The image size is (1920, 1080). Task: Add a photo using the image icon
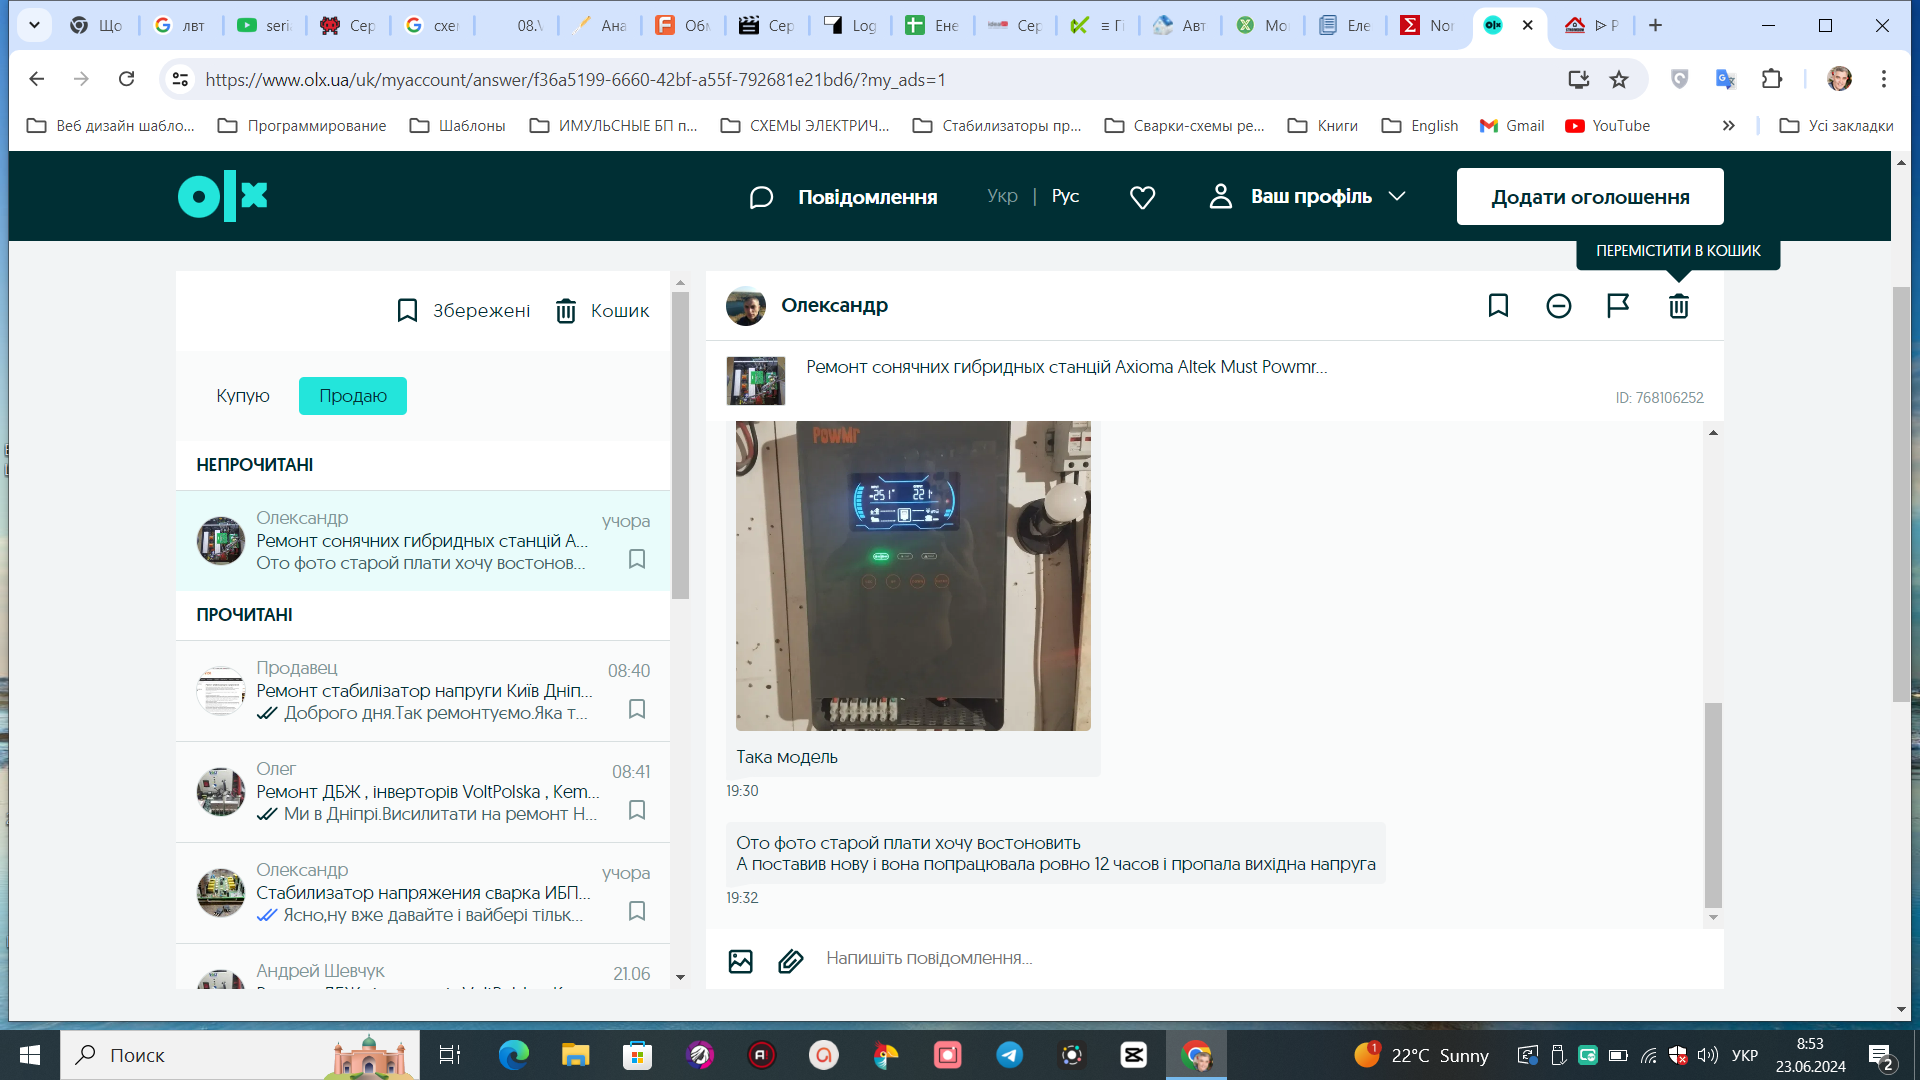(740, 961)
